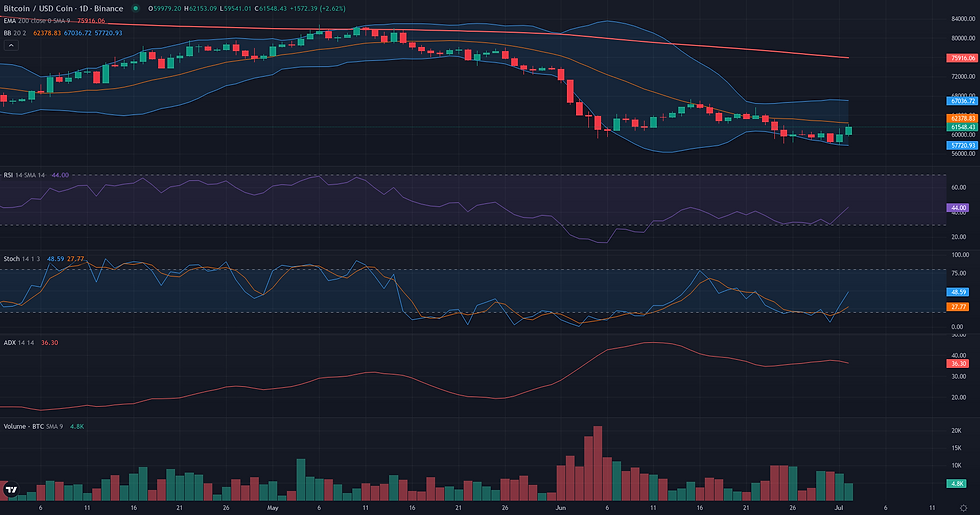Click the May label on time axis
980x515 pixels.
[272, 508]
